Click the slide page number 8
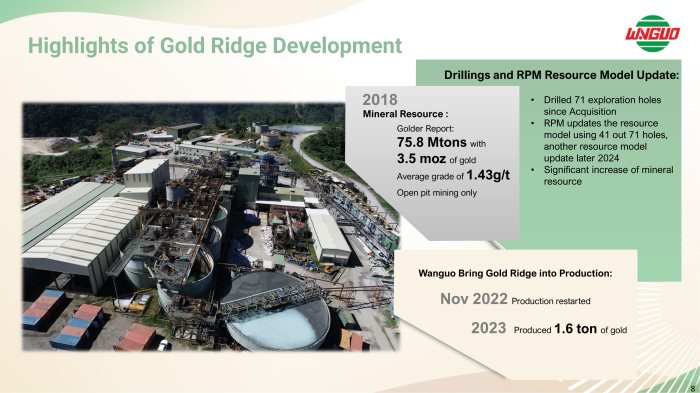 (x=692, y=389)
